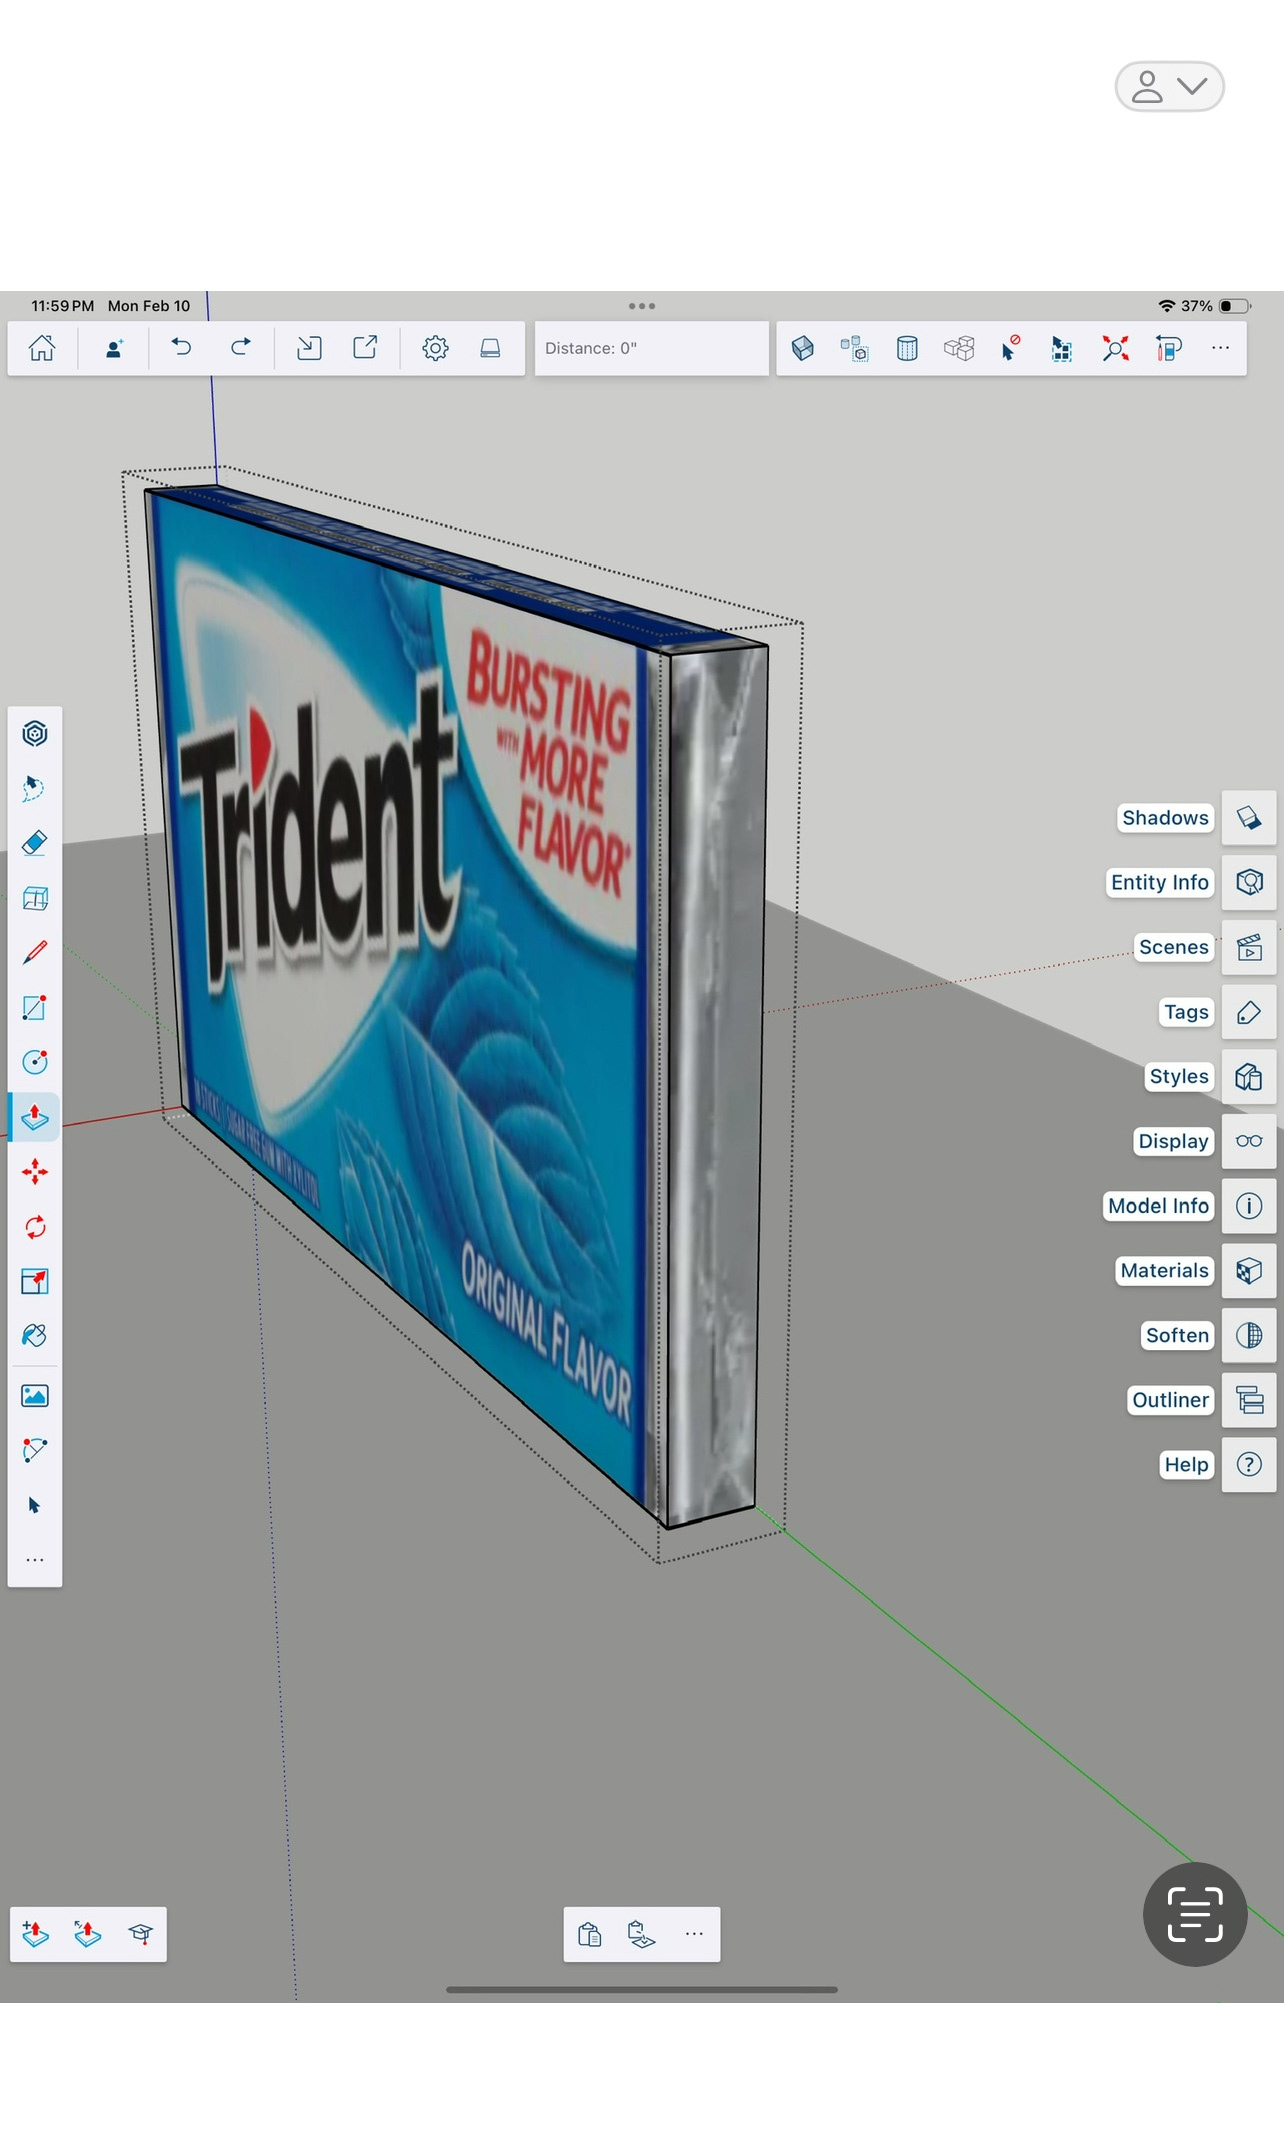Open the Materials panel icon
This screenshot has width=1284, height=2149.
pos(1249,1271)
